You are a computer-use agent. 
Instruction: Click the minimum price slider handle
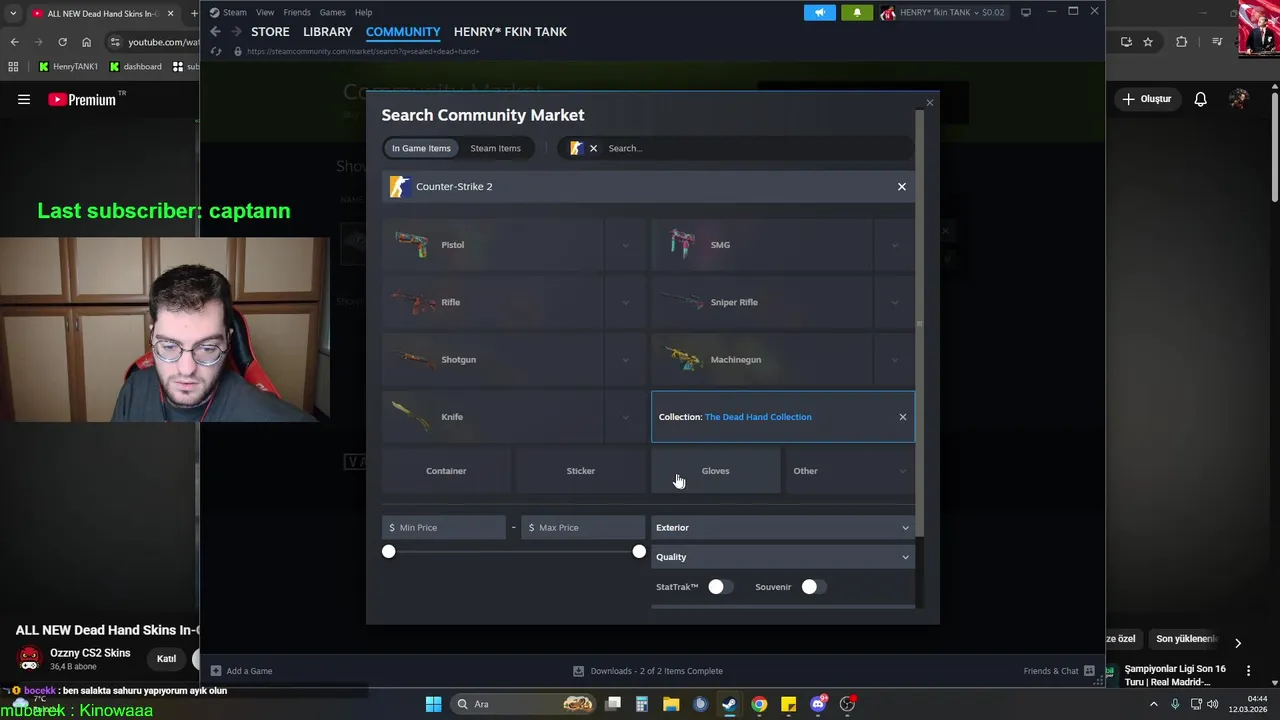coord(389,552)
